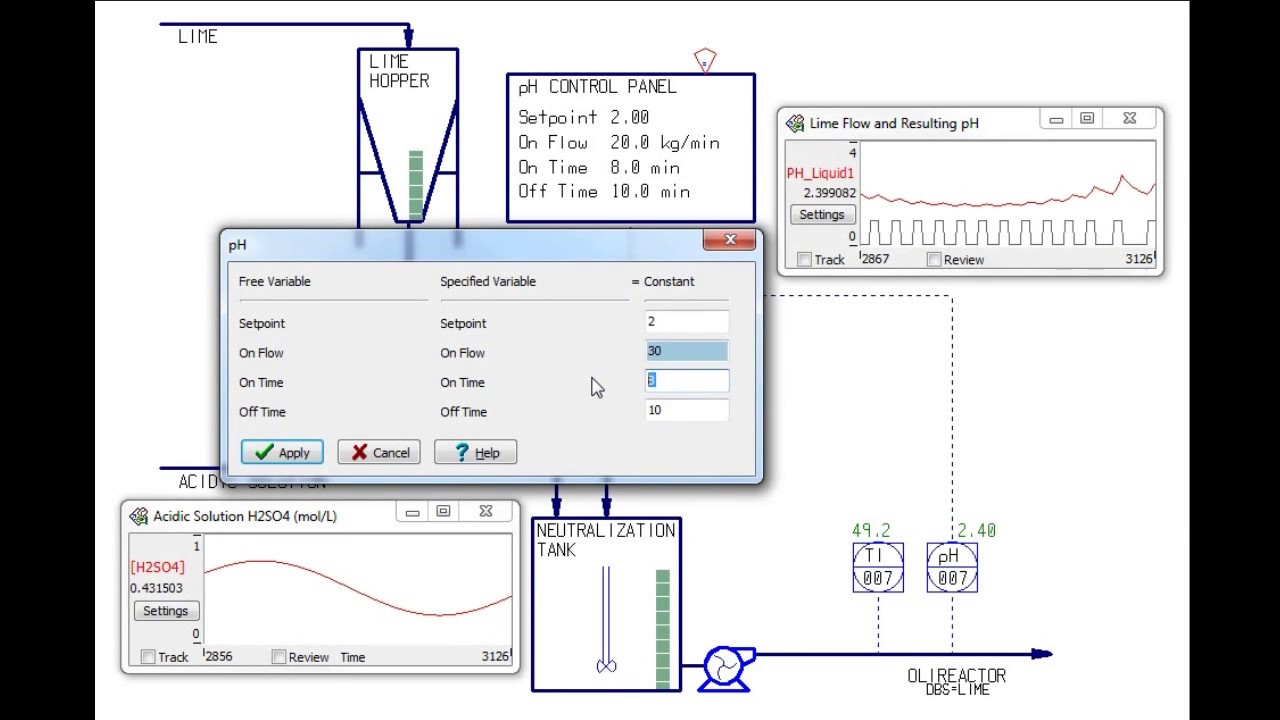The image size is (1280, 720).
Task: Select the TI 007 temperature indicator
Action: click(878, 567)
